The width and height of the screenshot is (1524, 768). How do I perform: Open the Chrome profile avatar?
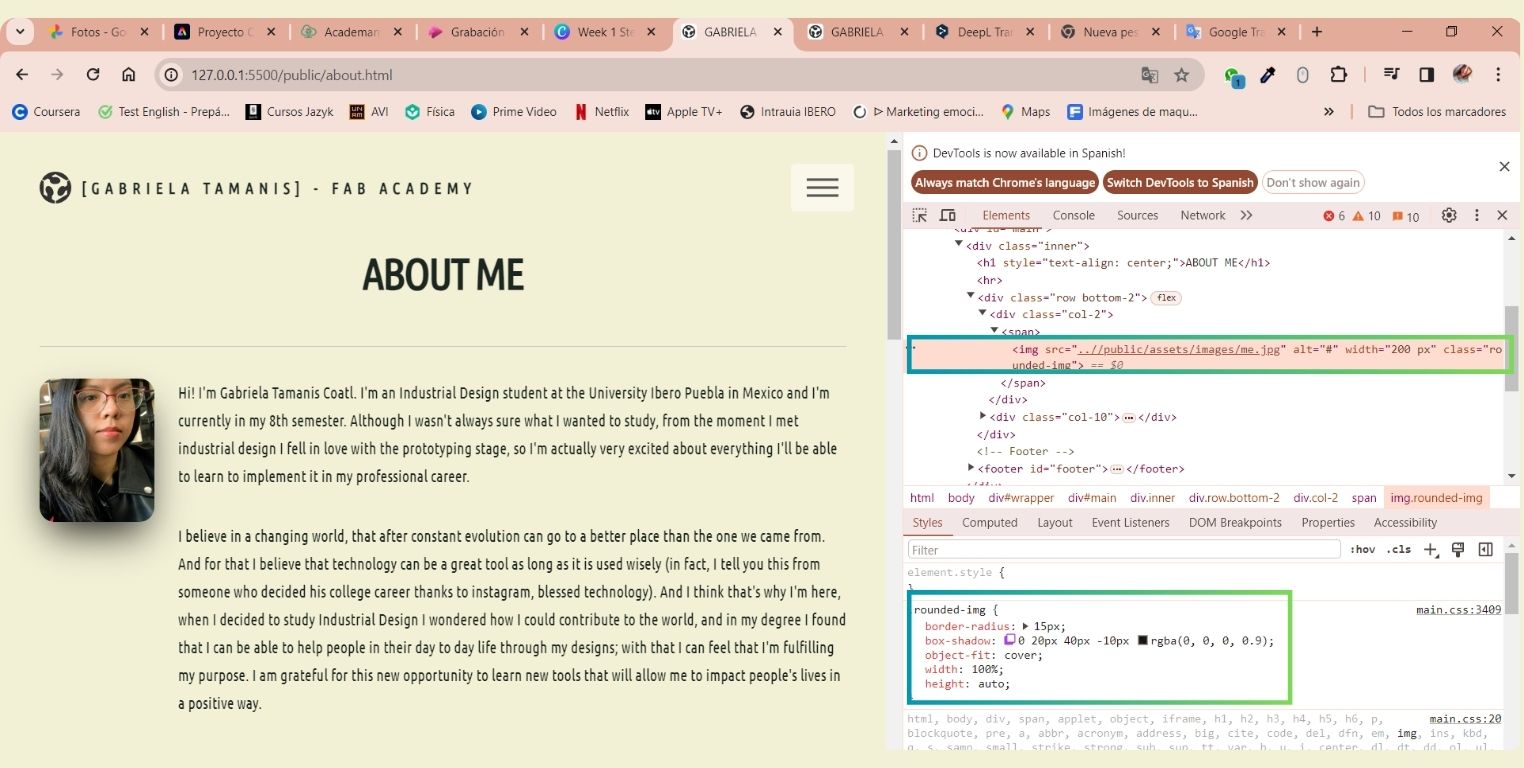(x=1462, y=75)
